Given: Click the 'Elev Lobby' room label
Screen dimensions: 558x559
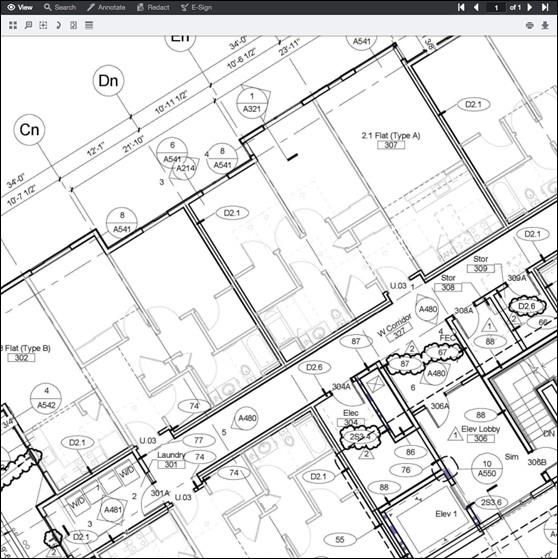Looking at the screenshot, I should click(480, 429).
